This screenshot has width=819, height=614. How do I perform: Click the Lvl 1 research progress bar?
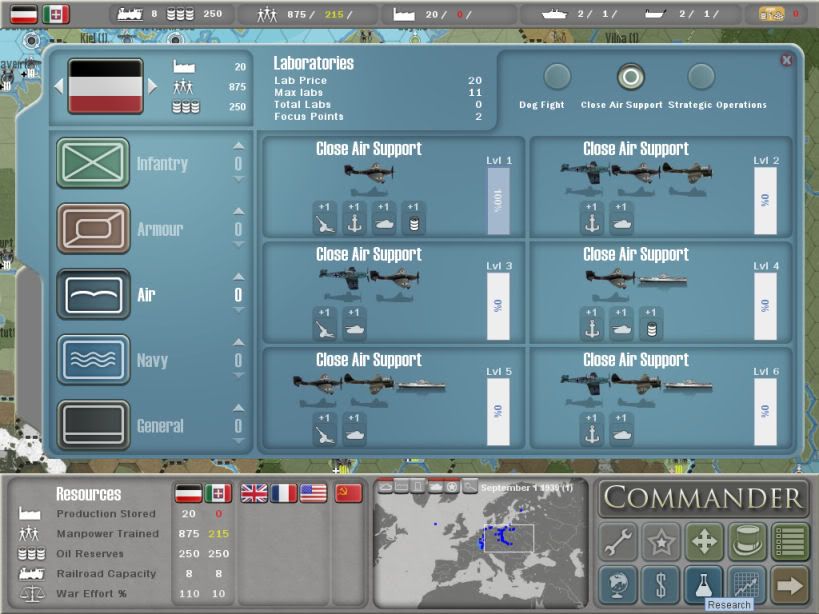click(x=498, y=201)
